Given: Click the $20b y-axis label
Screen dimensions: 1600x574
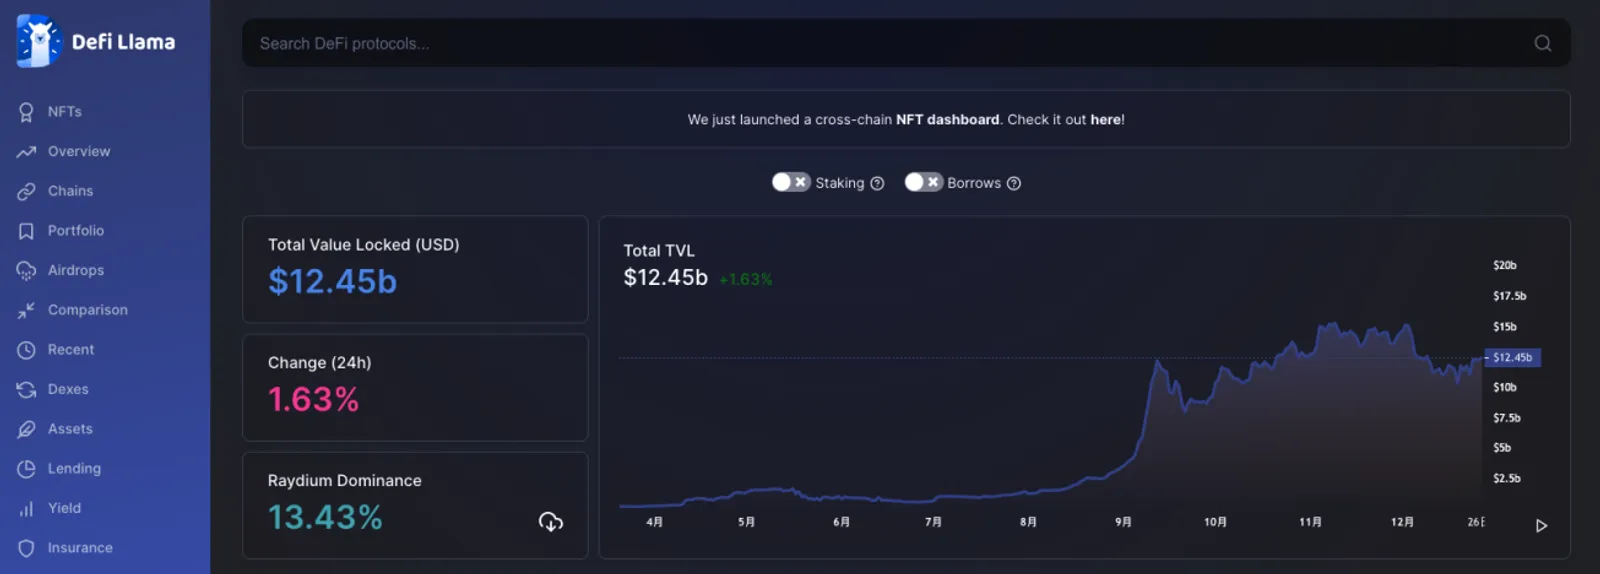Looking at the screenshot, I should 1505,266.
